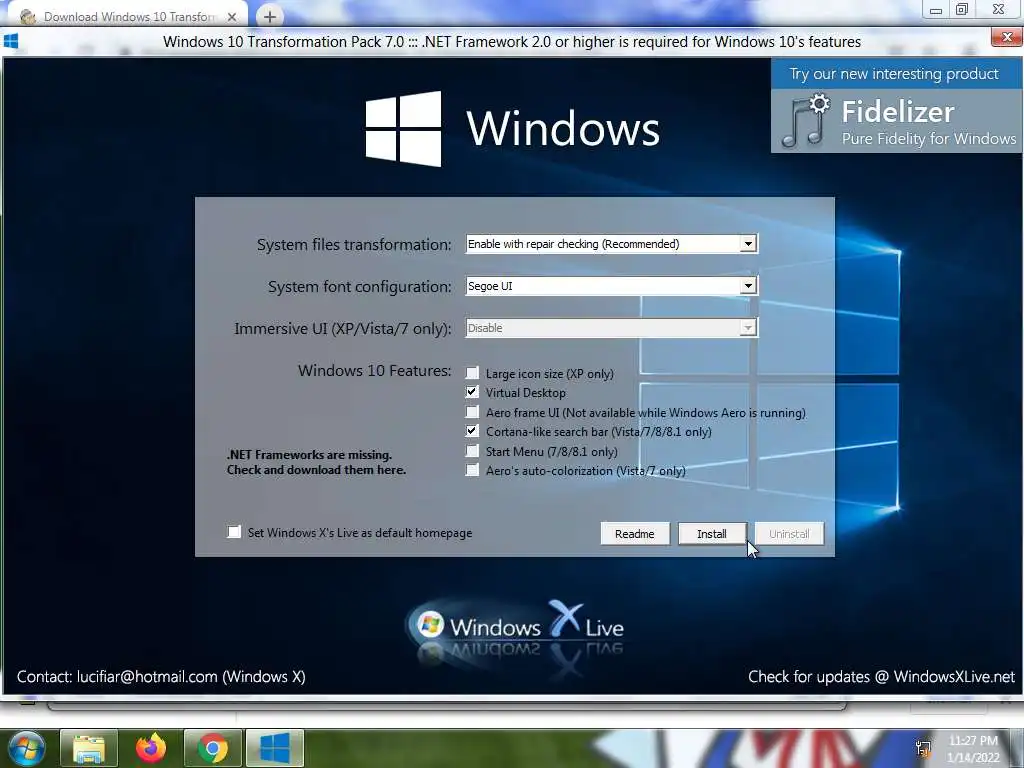Close the Download Windows 10 Transformation browser tab
Viewport: 1024px width, 768px height.
pyautogui.click(x=232, y=17)
